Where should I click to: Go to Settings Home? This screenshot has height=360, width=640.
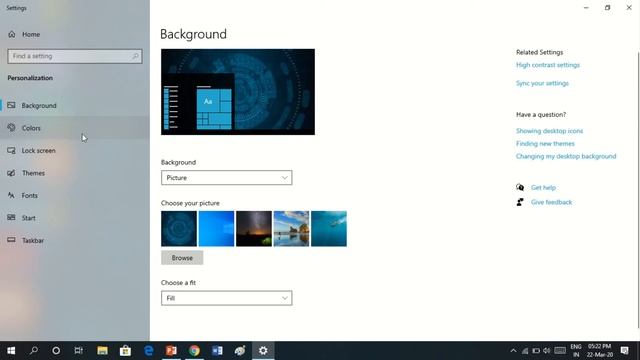click(x=31, y=34)
